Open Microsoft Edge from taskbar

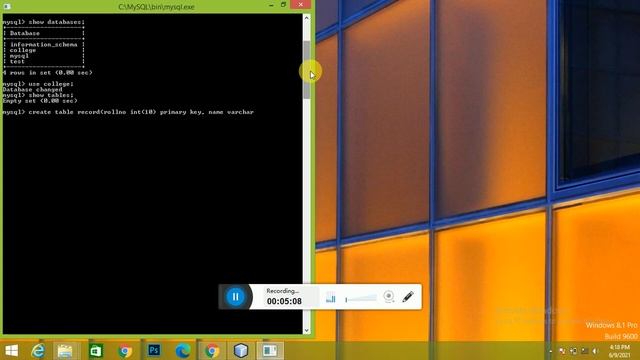click(x=182, y=351)
